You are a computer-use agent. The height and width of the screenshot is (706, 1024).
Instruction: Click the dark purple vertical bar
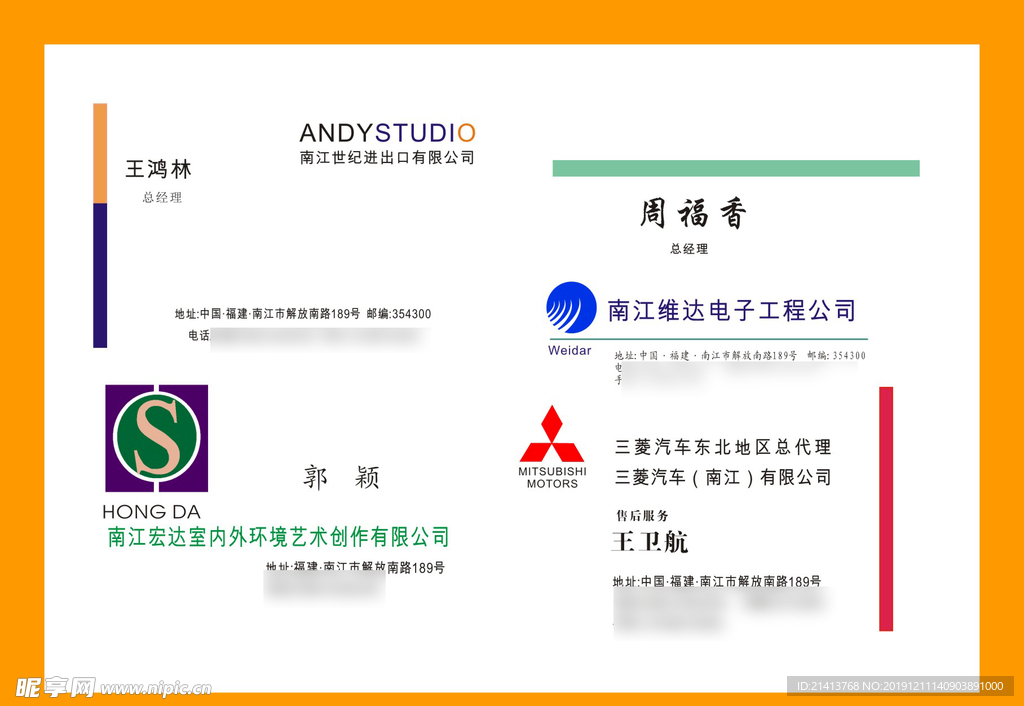coord(100,275)
